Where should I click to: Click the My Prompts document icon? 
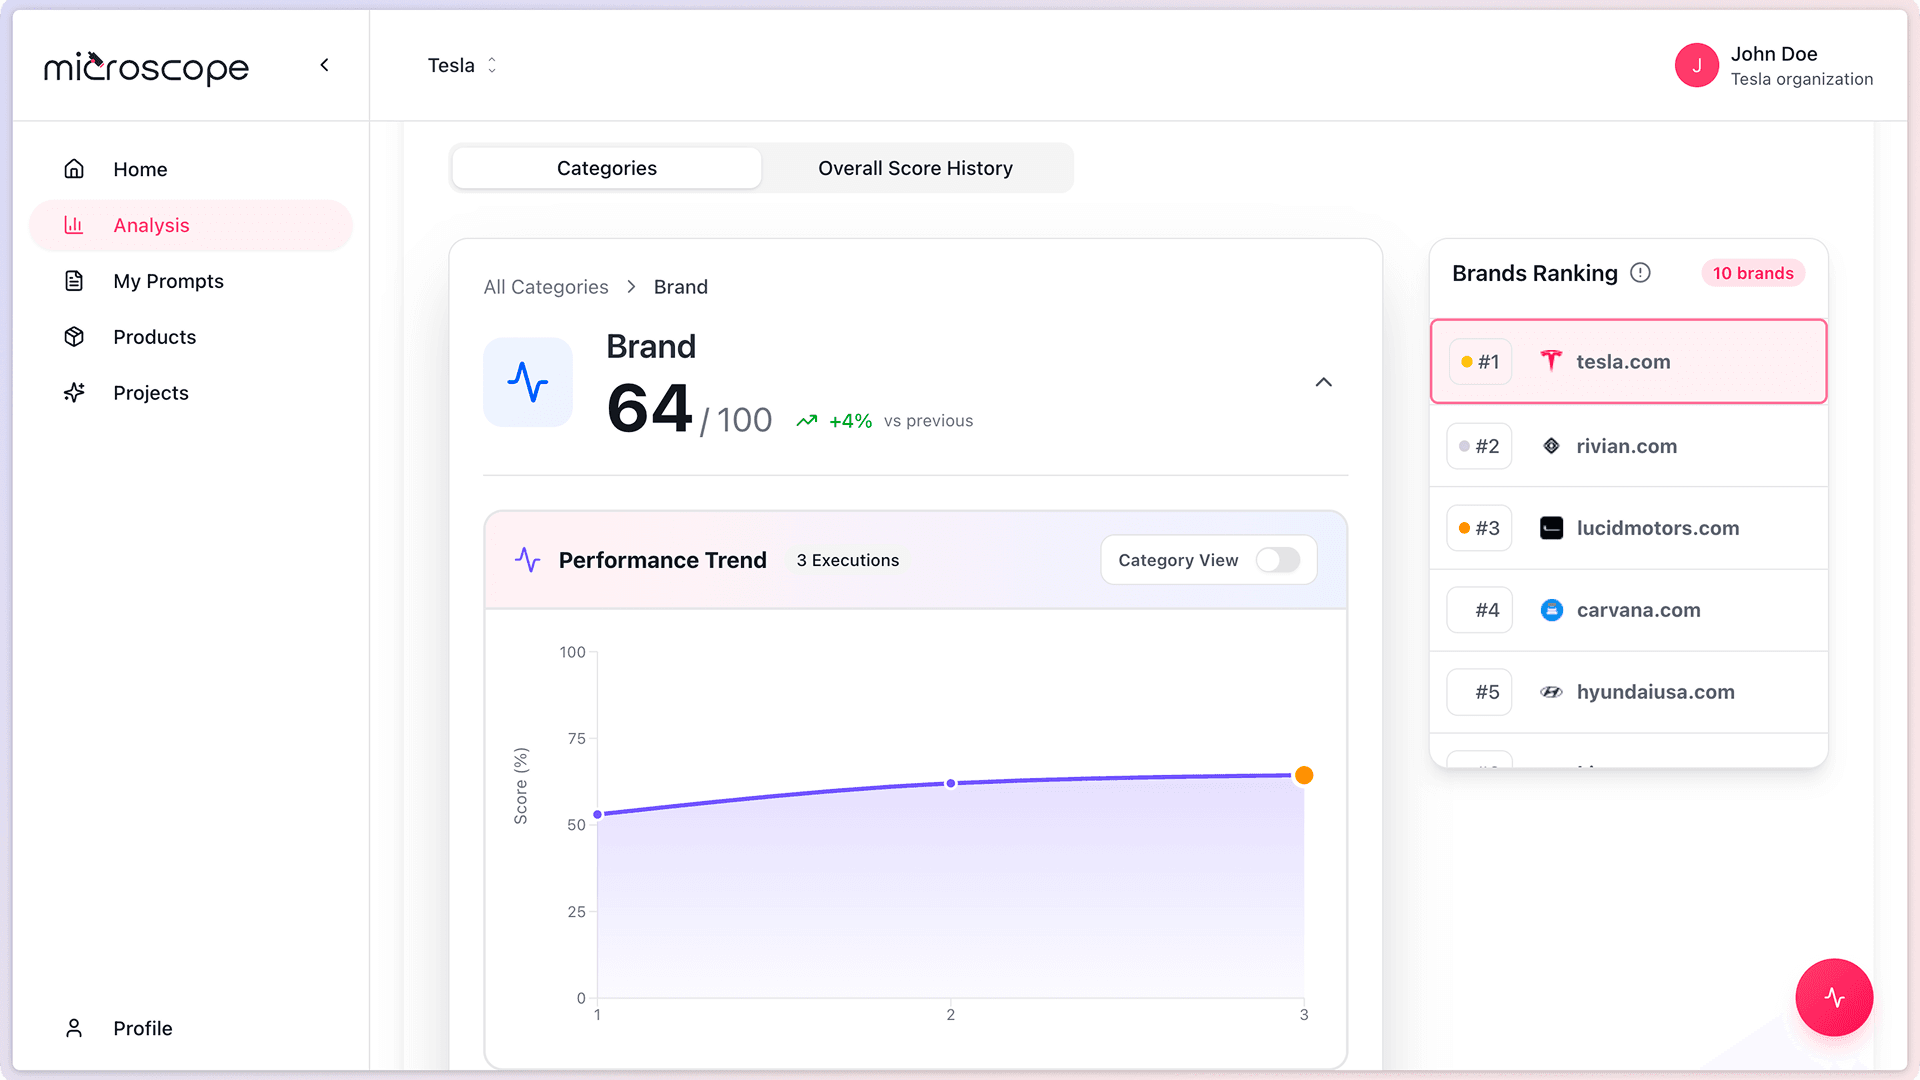pos(74,281)
